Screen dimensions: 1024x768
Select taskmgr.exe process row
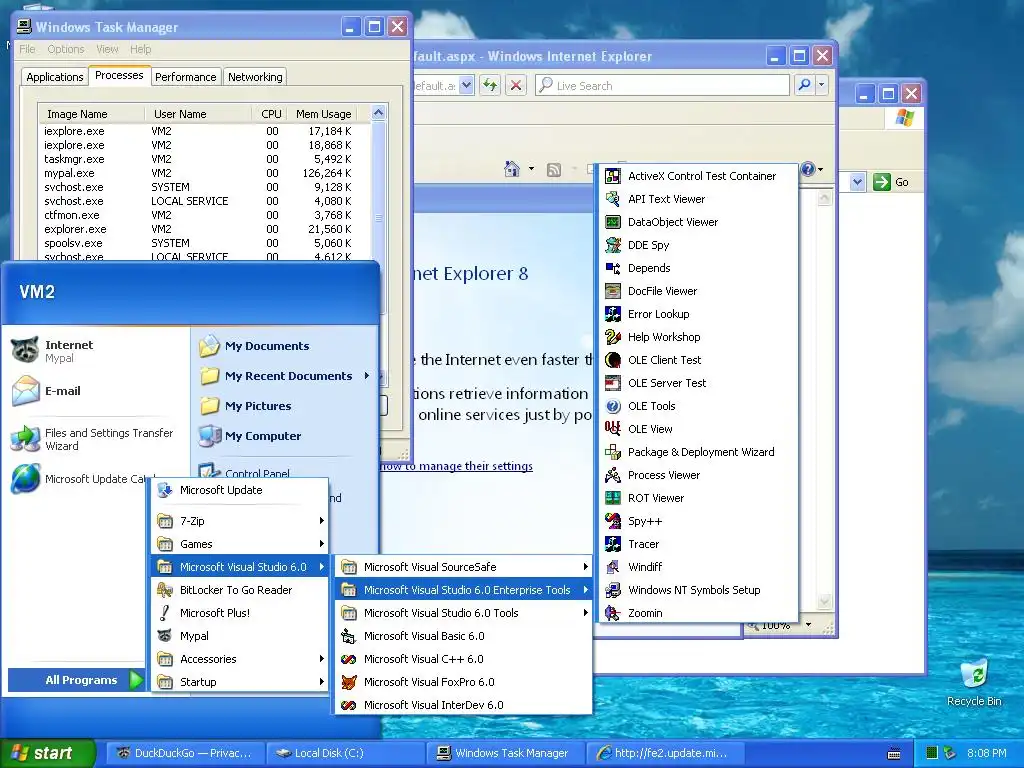click(204, 159)
